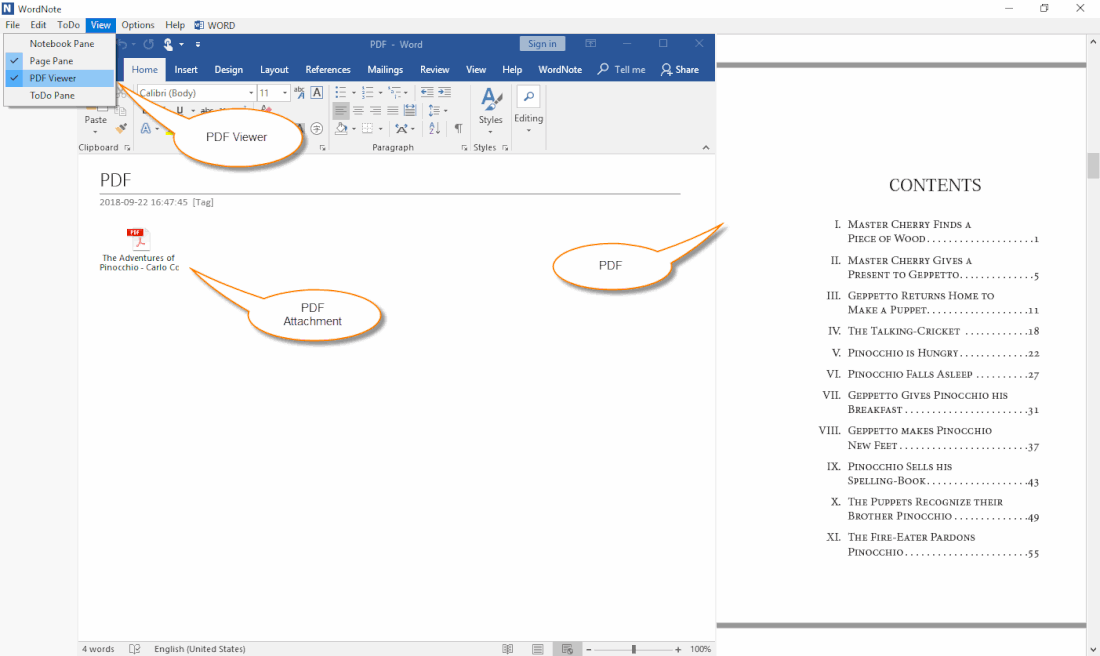
Task: Click the ribbon display options icon
Action: point(591,43)
